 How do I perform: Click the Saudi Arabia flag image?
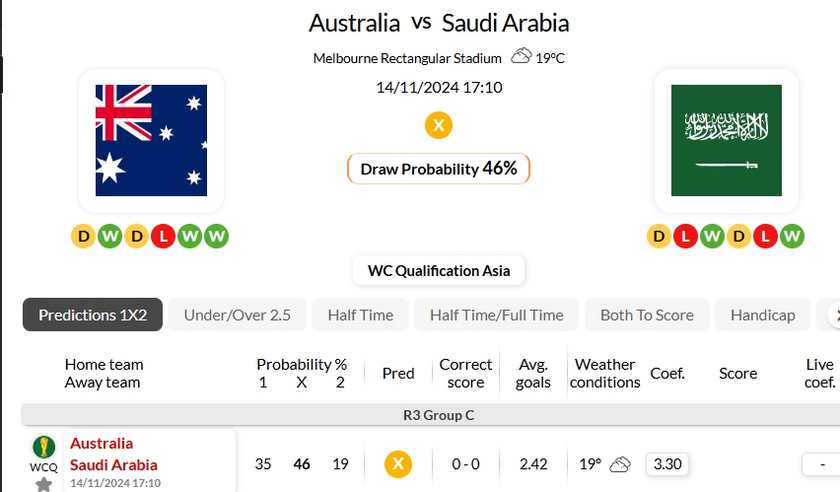(726, 140)
